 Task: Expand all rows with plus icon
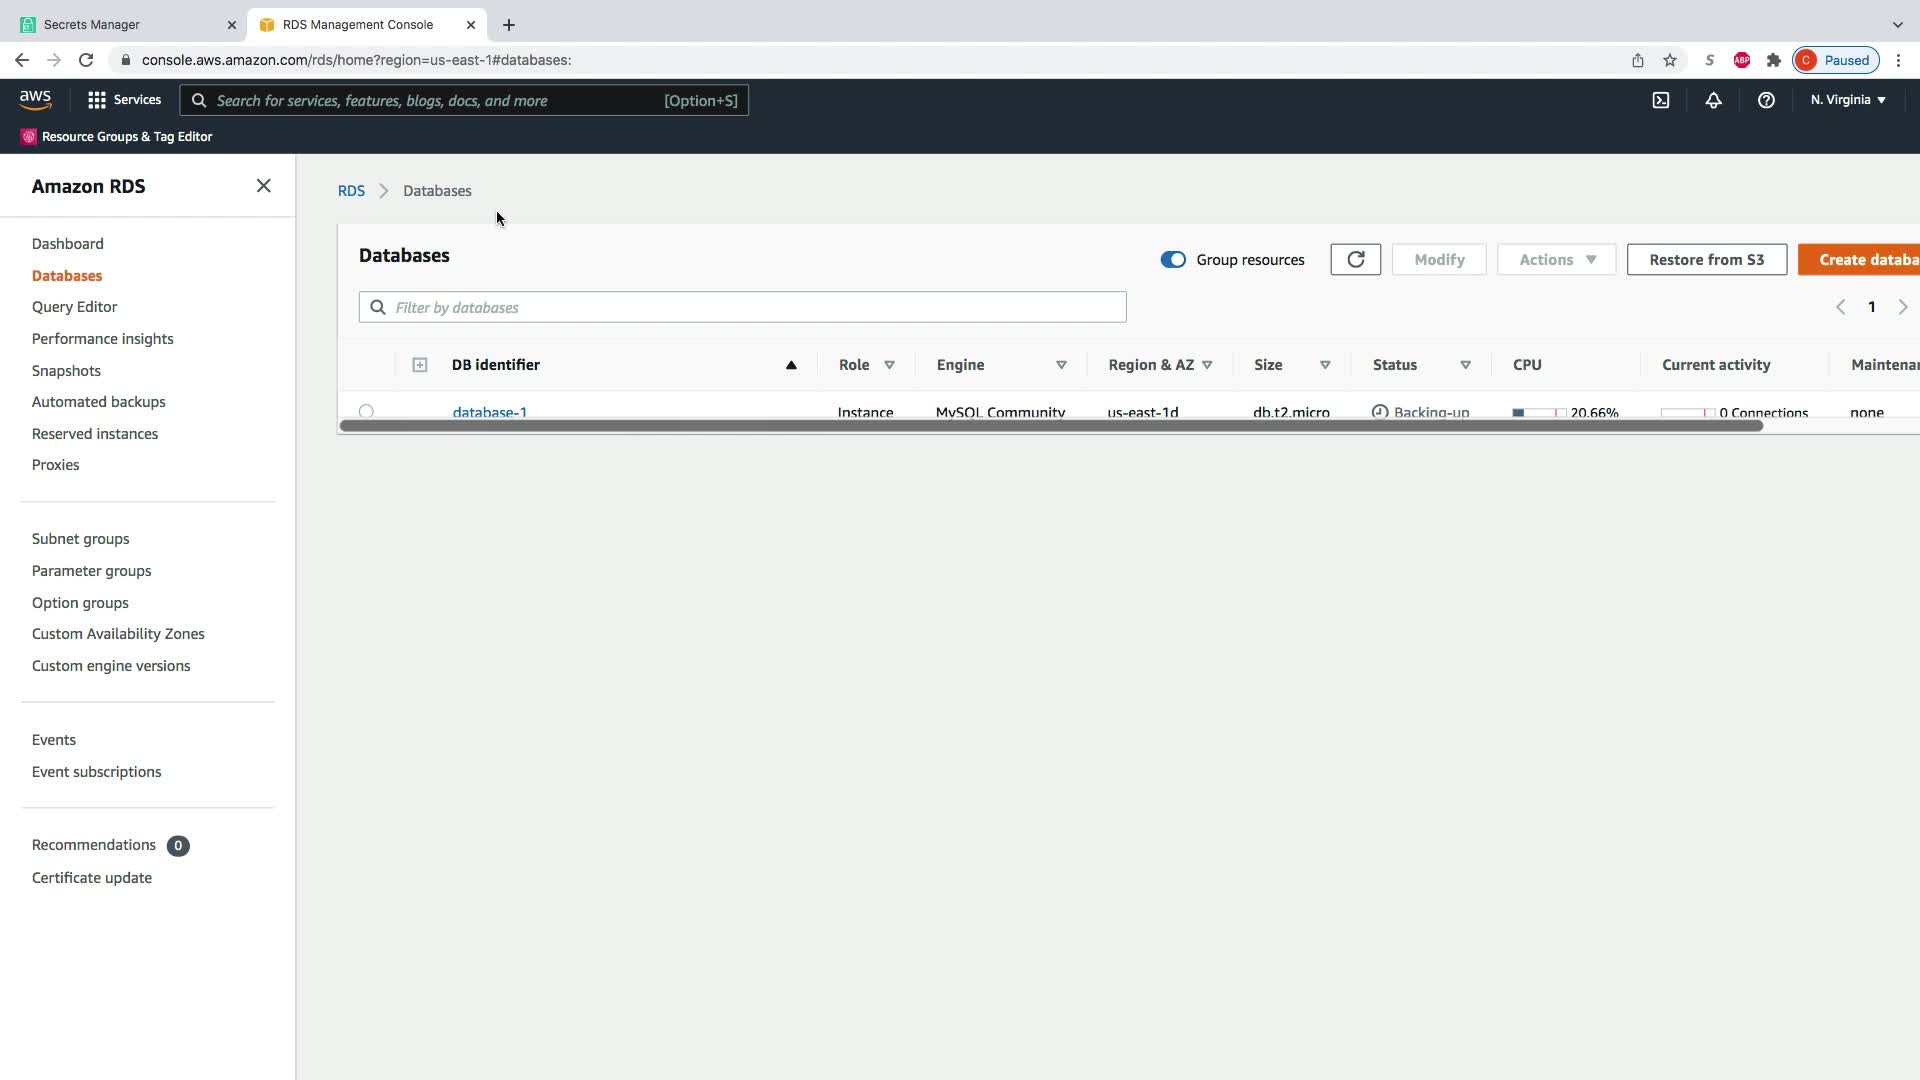pyautogui.click(x=420, y=365)
